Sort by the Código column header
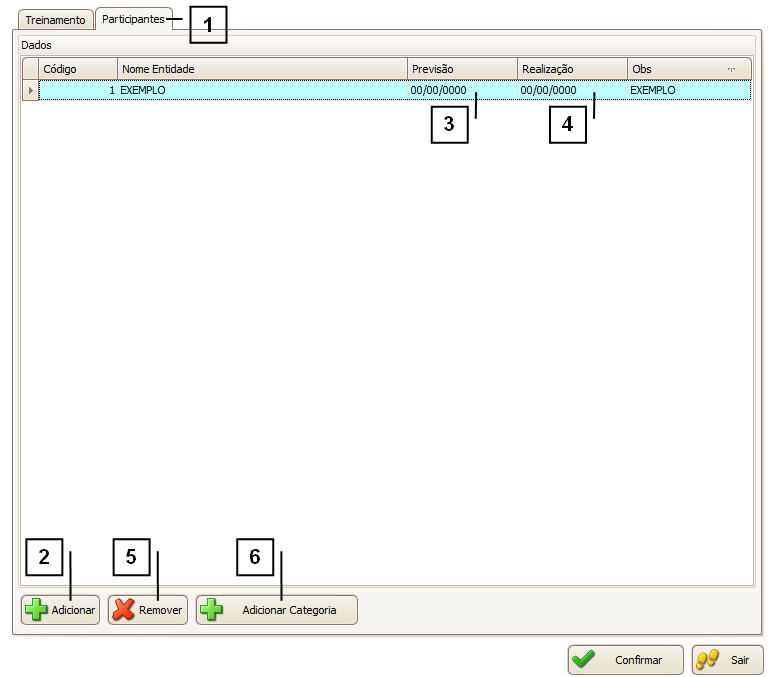770x677 pixels. 78,69
